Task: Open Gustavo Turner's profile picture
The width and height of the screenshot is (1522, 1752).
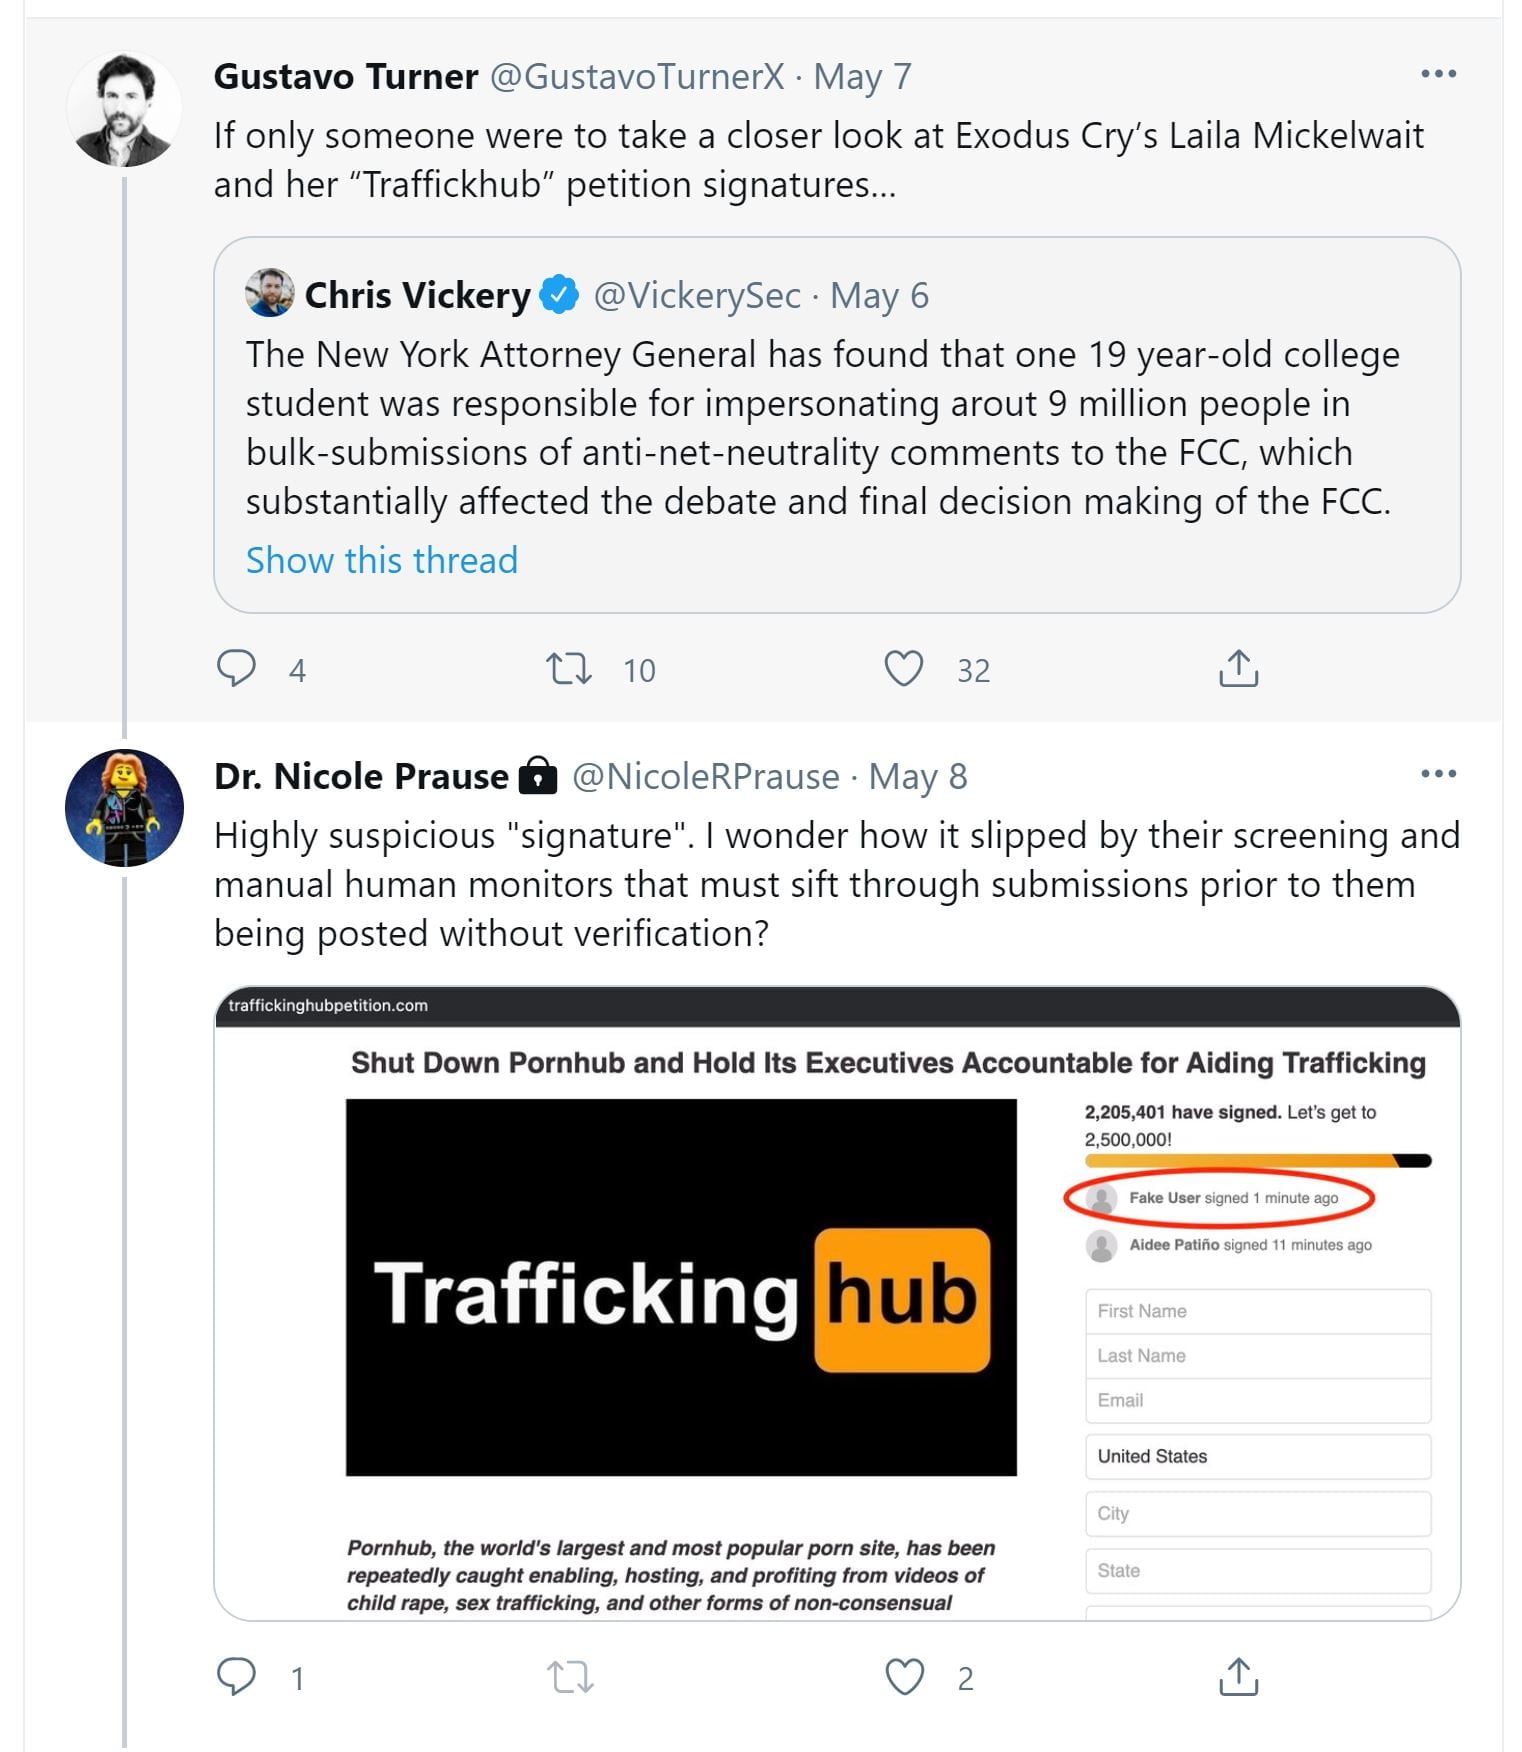Action: point(124,110)
